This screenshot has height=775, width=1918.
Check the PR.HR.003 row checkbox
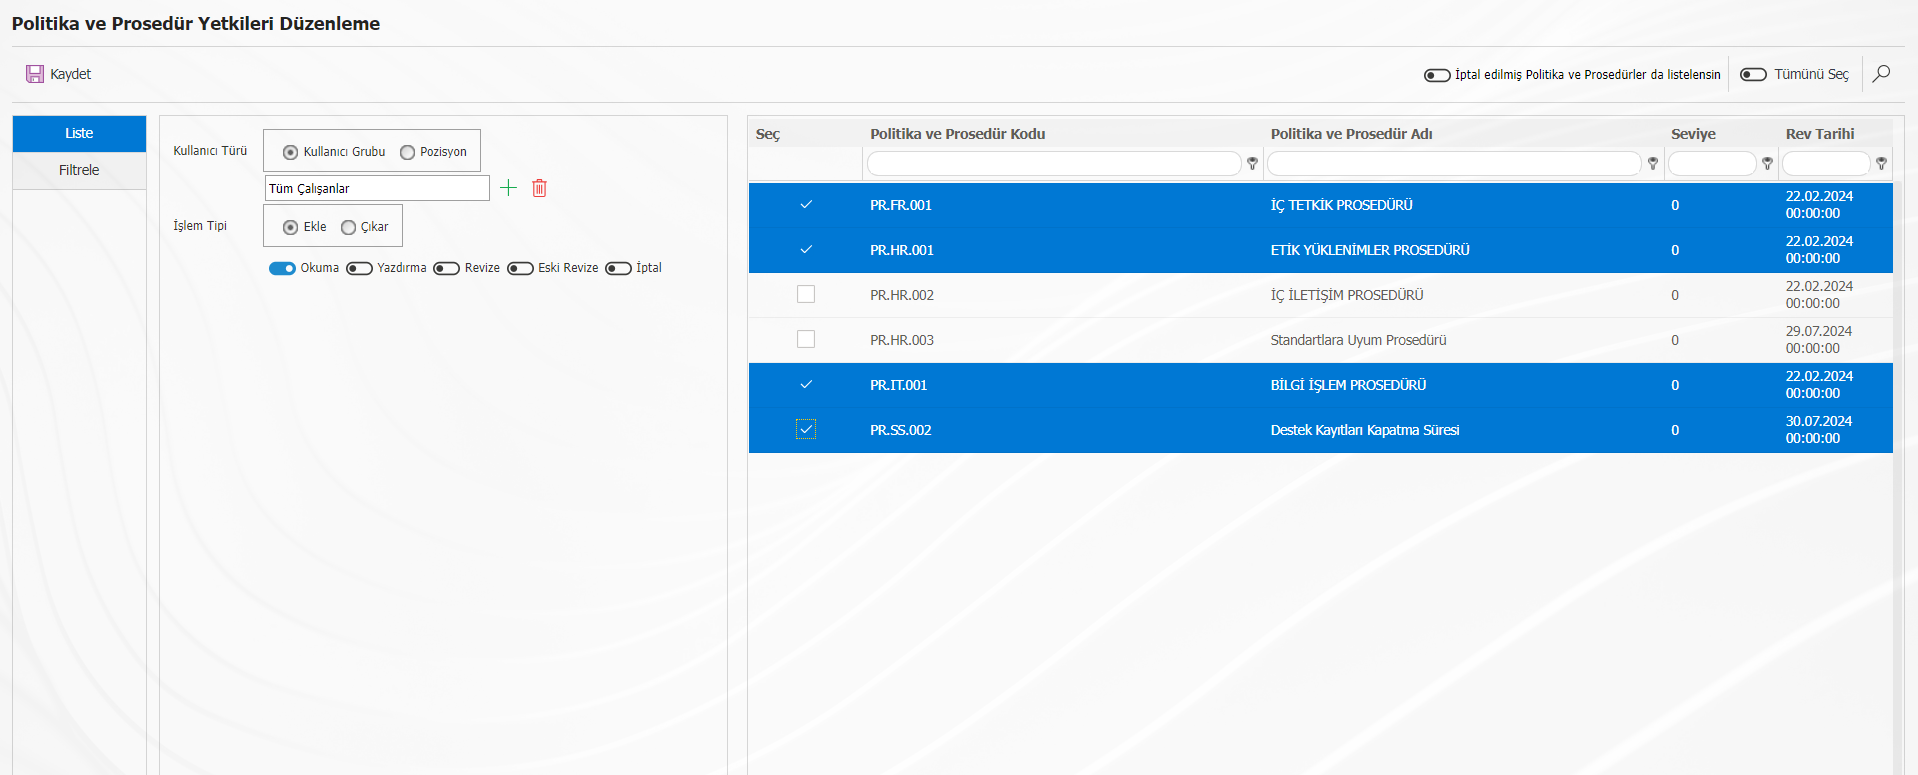[806, 339]
